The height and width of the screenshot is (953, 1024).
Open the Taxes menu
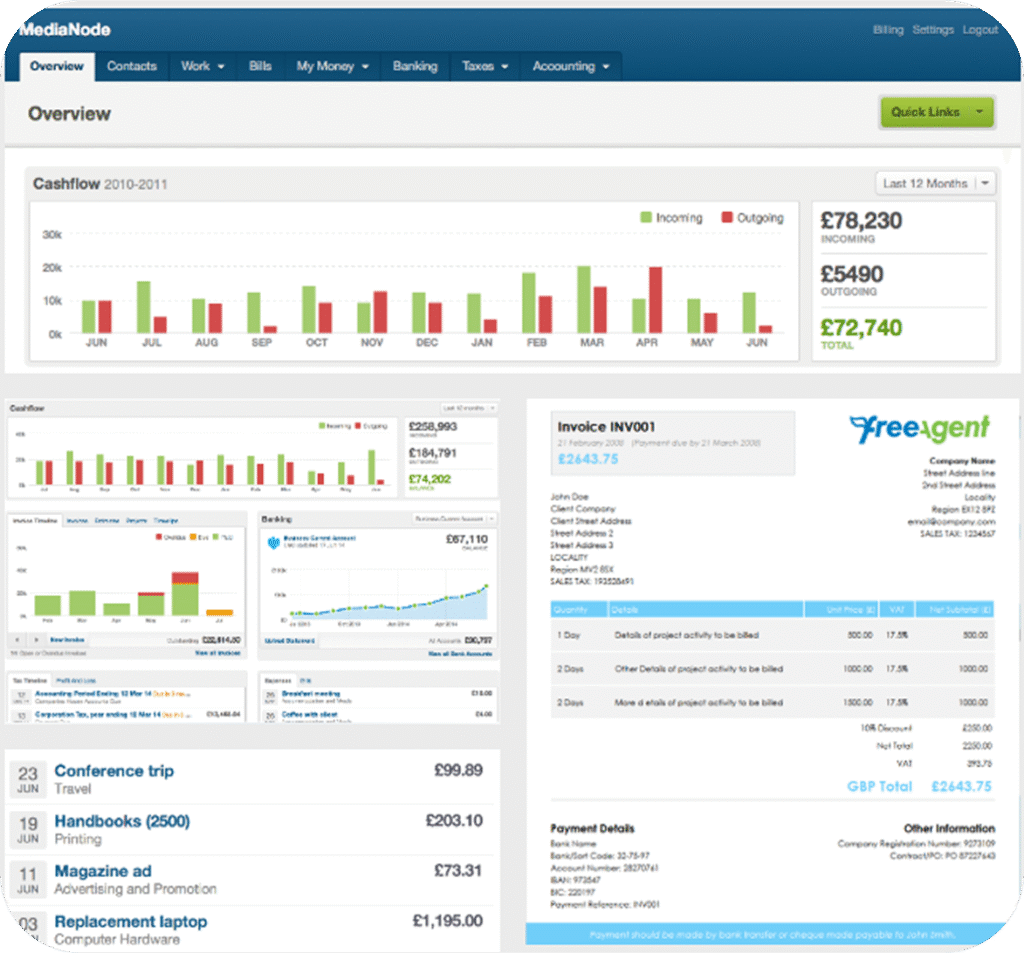485,66
